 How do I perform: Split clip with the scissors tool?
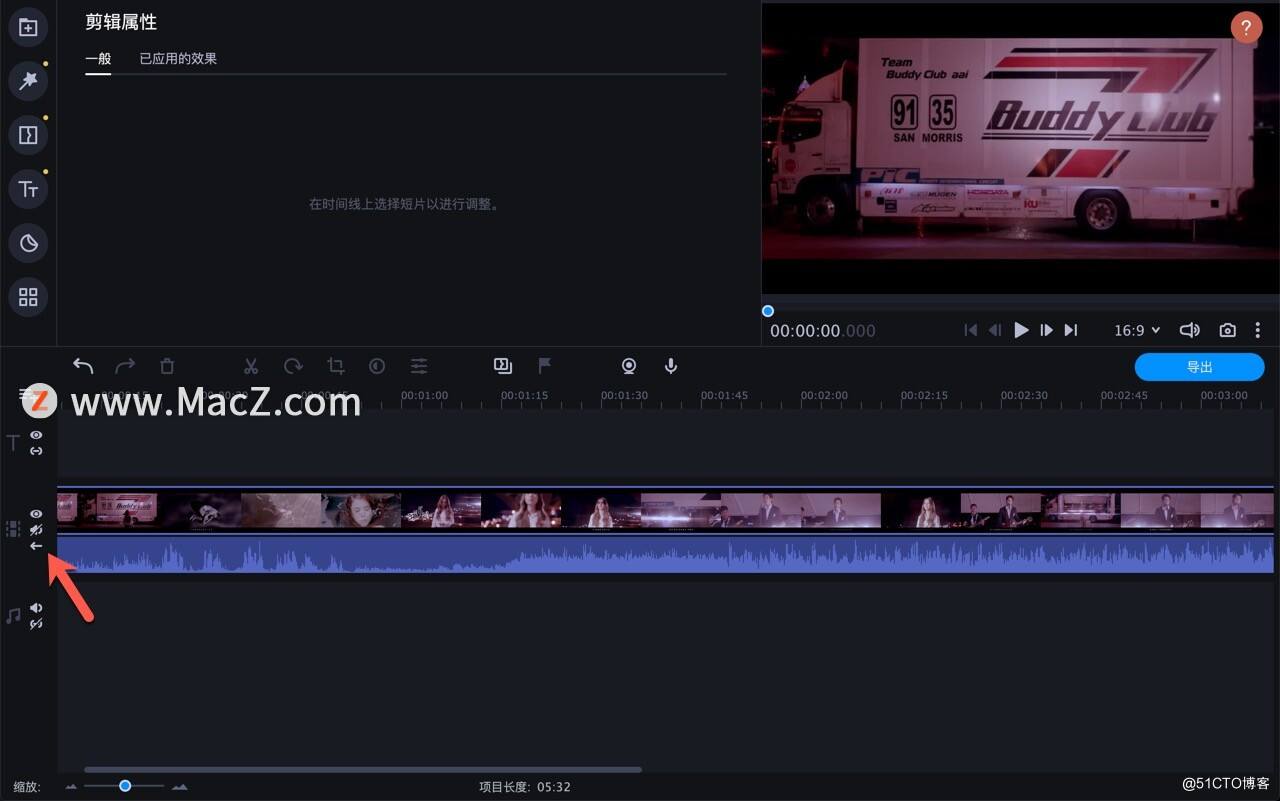[251, 366]
